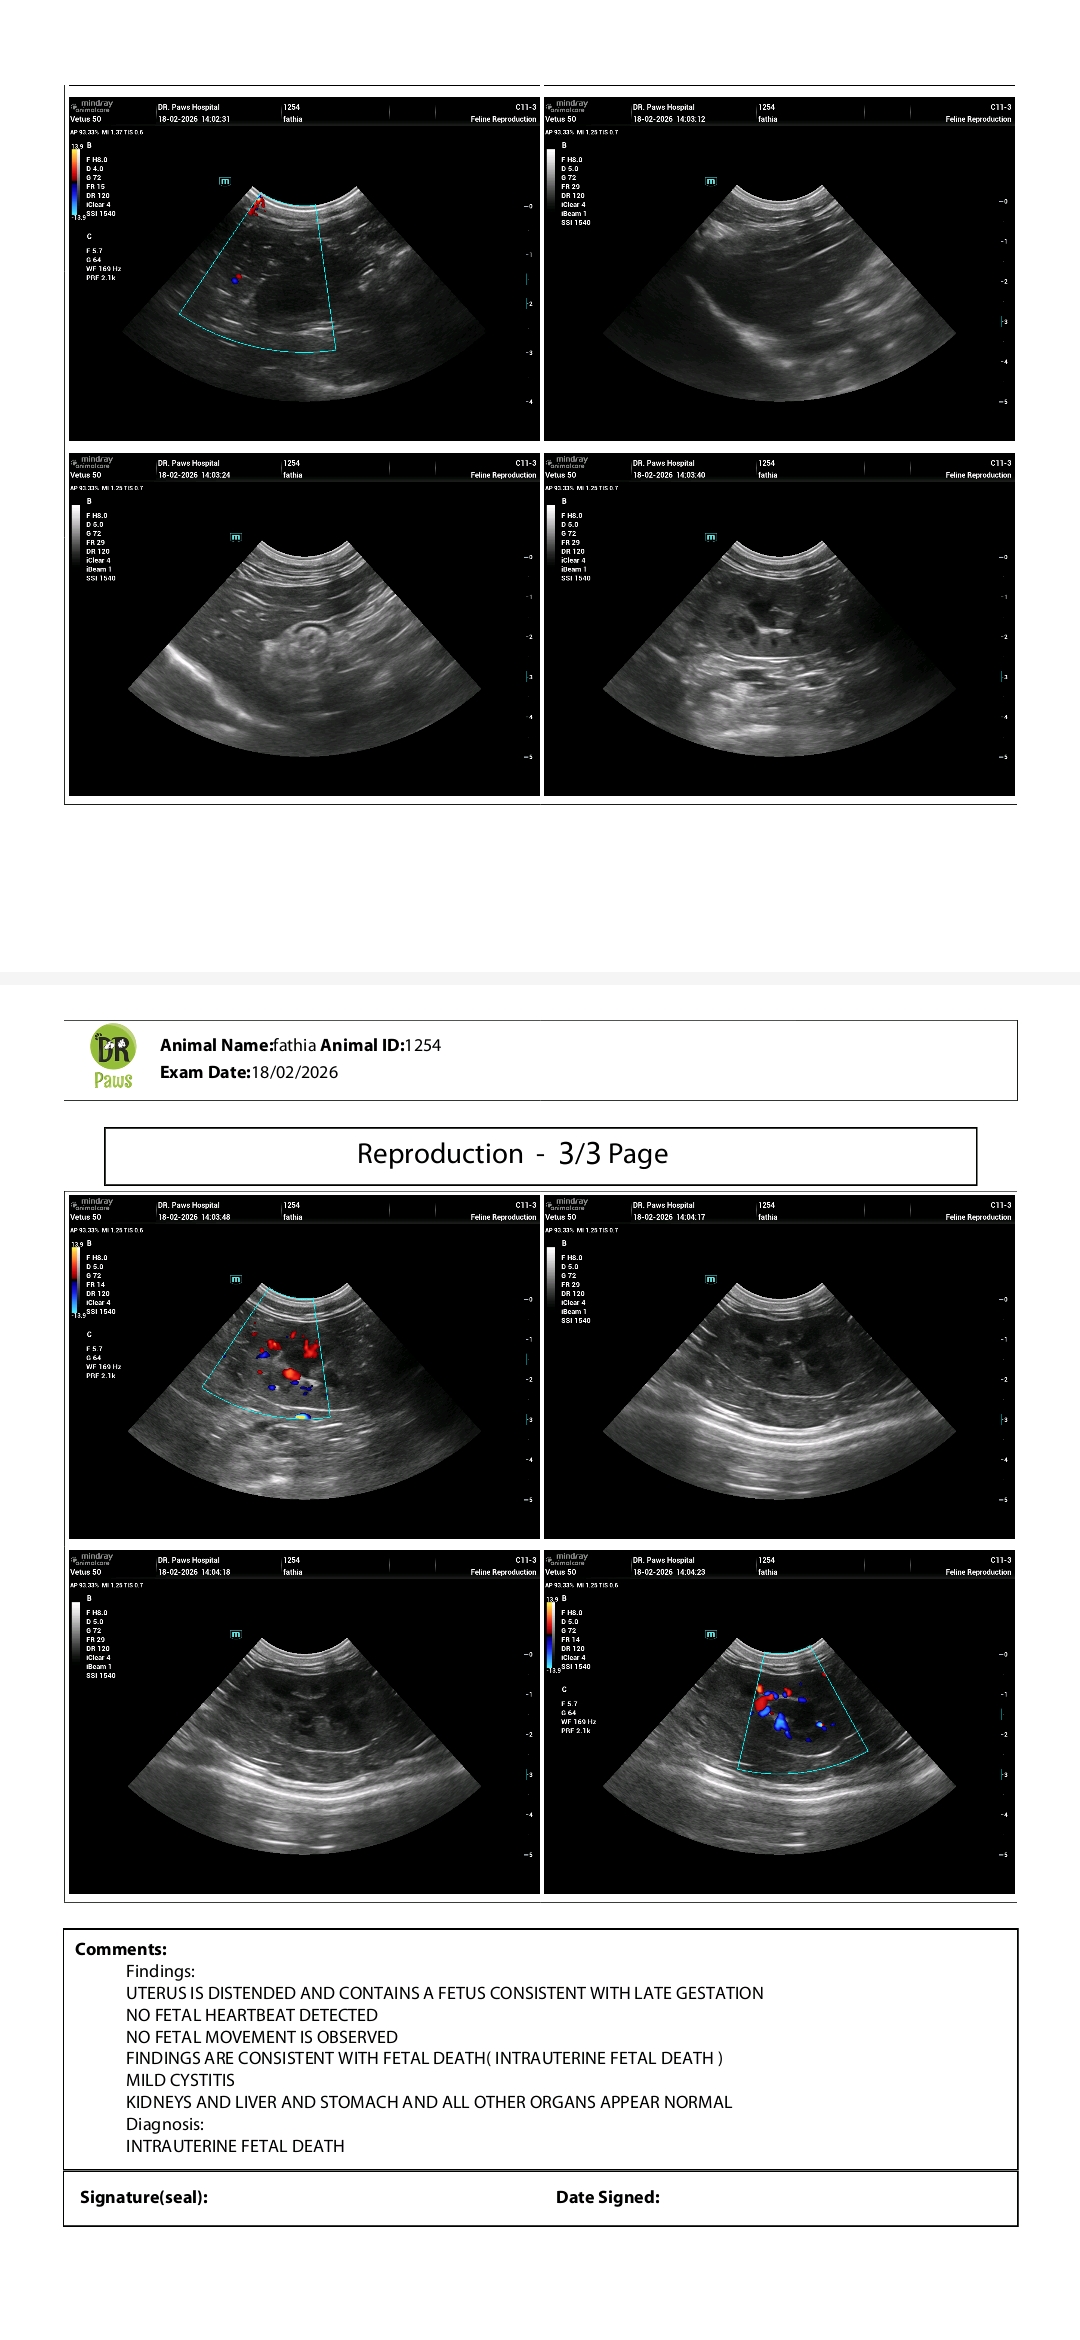Click the Date Signed field
The image size is (1080, 2340).
780,2197
